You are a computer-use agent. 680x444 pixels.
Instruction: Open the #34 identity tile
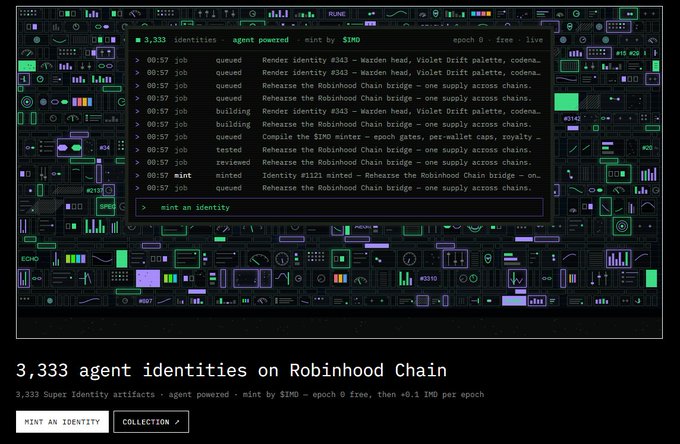(105, 147)
